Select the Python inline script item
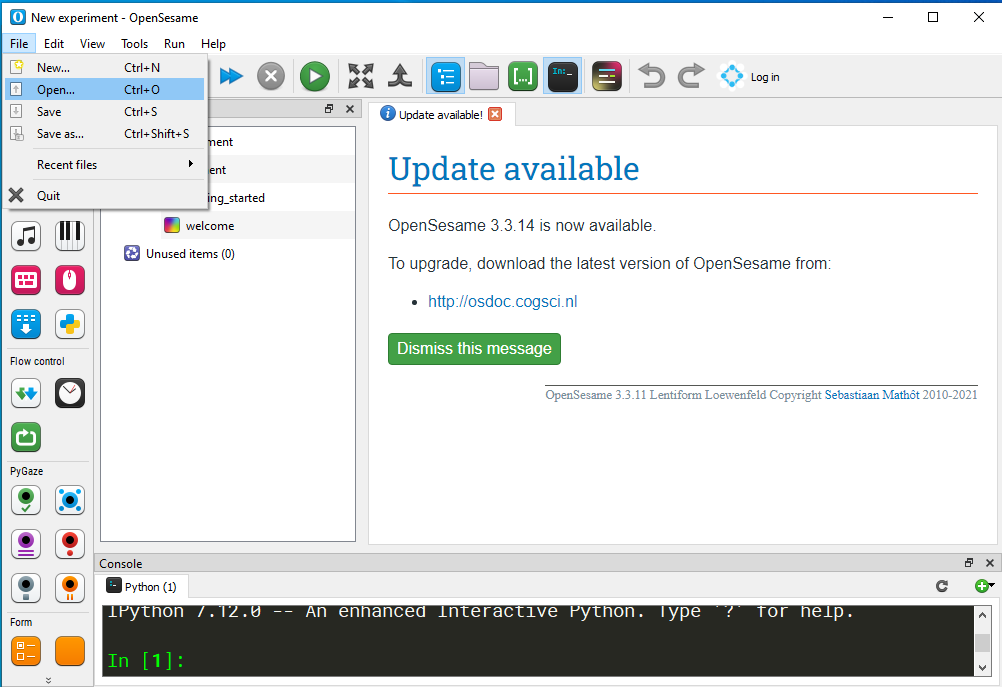Viewport: 1002px width, 687px height. point(70,324)
